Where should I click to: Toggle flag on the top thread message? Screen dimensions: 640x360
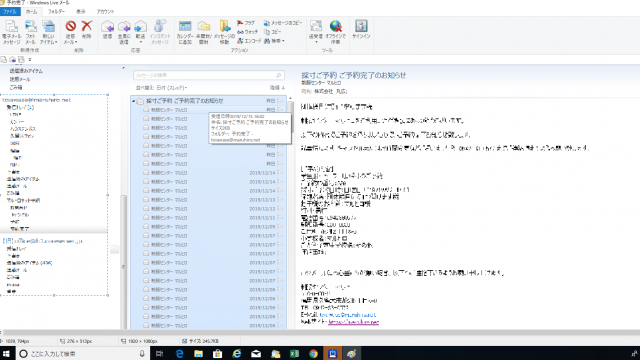click(280, 101)
